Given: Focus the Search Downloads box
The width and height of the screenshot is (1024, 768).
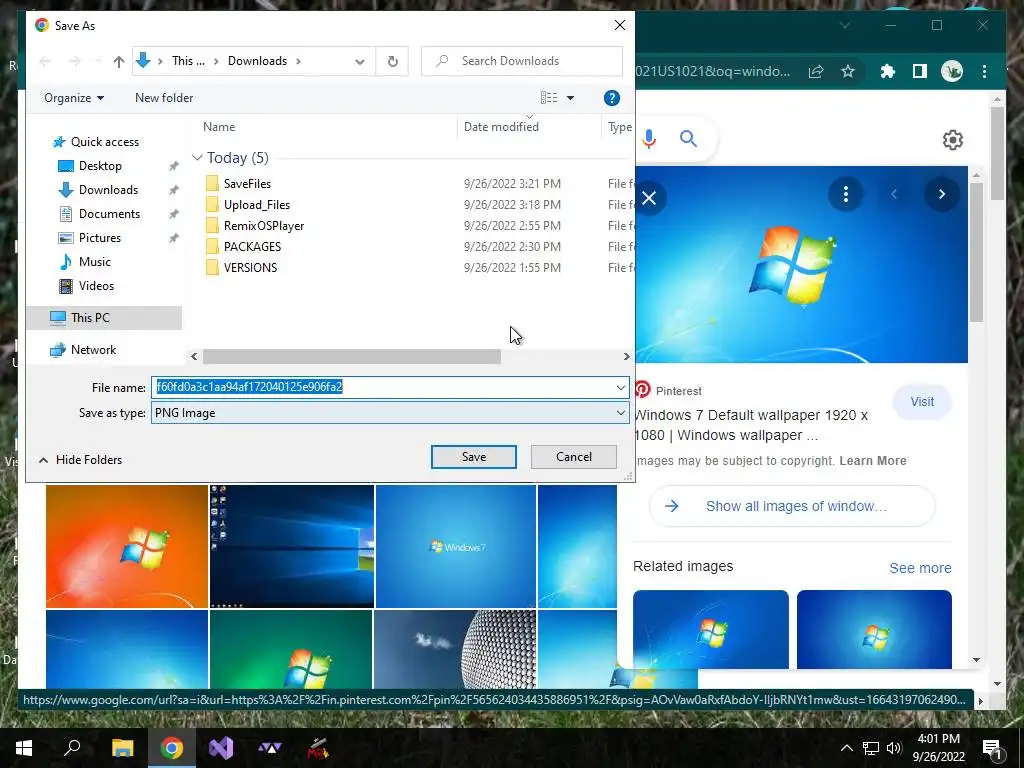Looking at the screenshot, I should pos(522,61).
